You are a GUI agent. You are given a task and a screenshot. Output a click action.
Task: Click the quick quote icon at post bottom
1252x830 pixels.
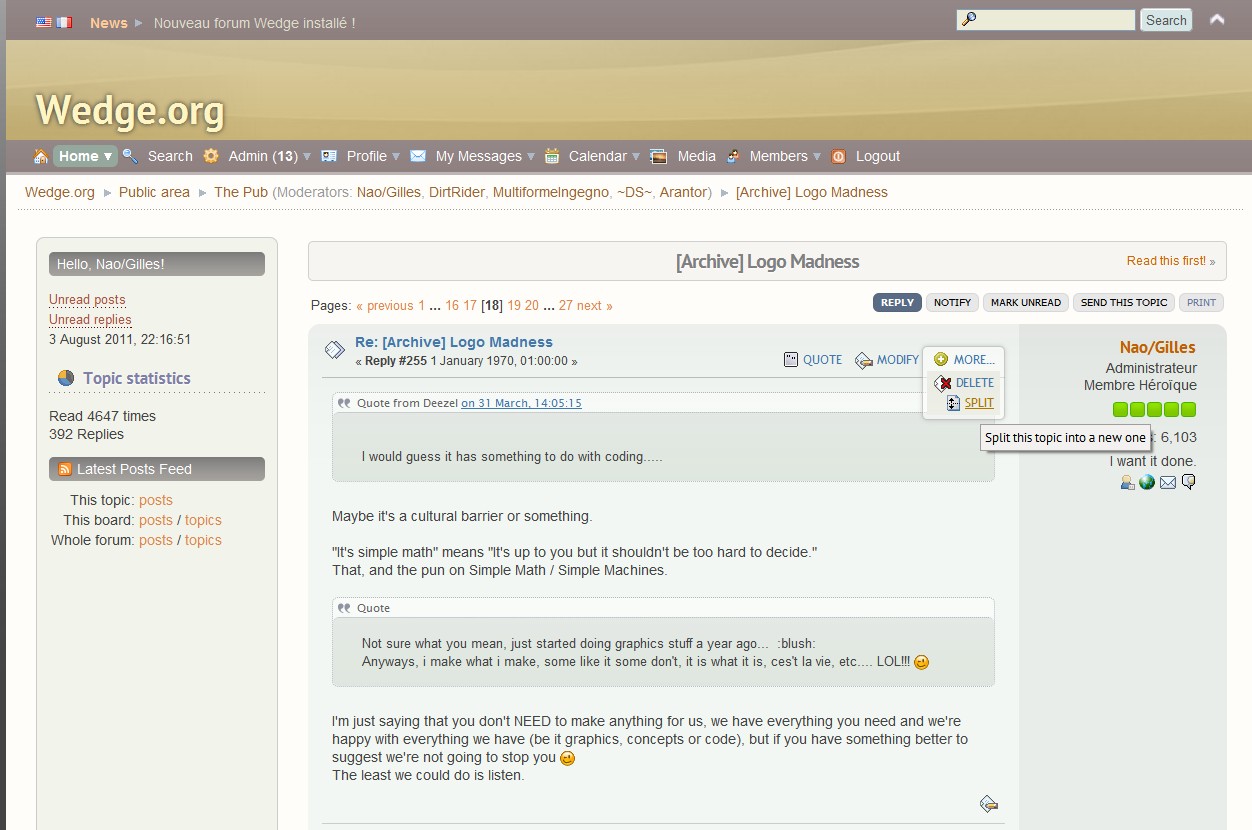click(x=988, y=803)
